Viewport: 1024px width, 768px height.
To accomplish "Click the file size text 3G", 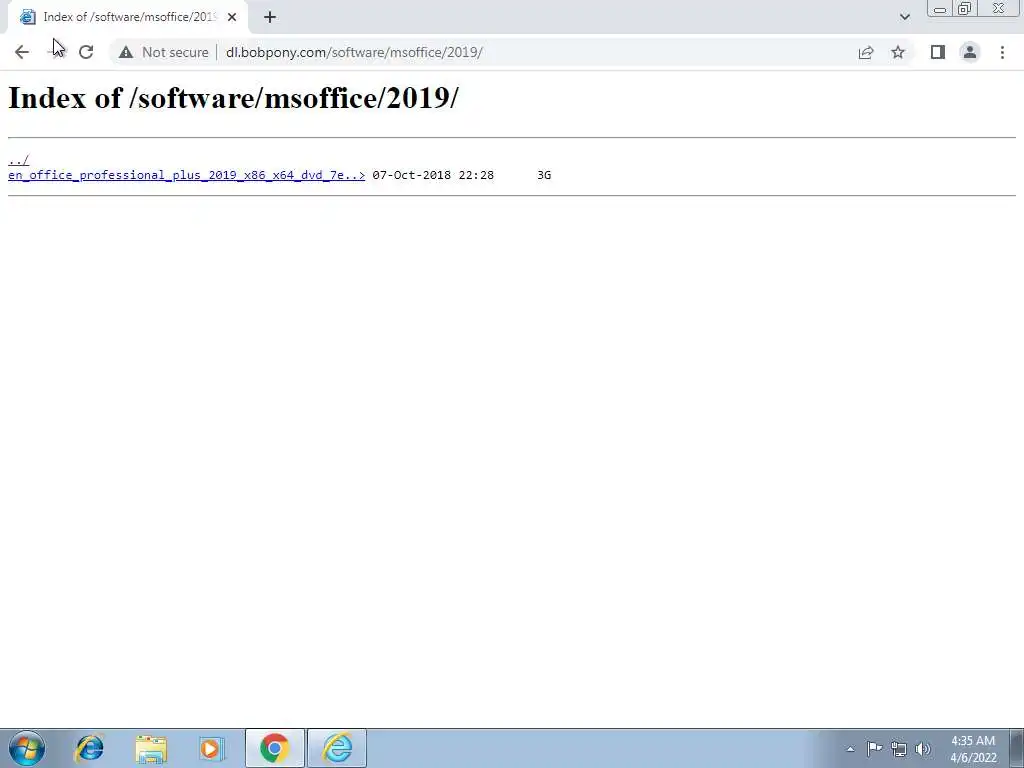I will tap(544, 175).
